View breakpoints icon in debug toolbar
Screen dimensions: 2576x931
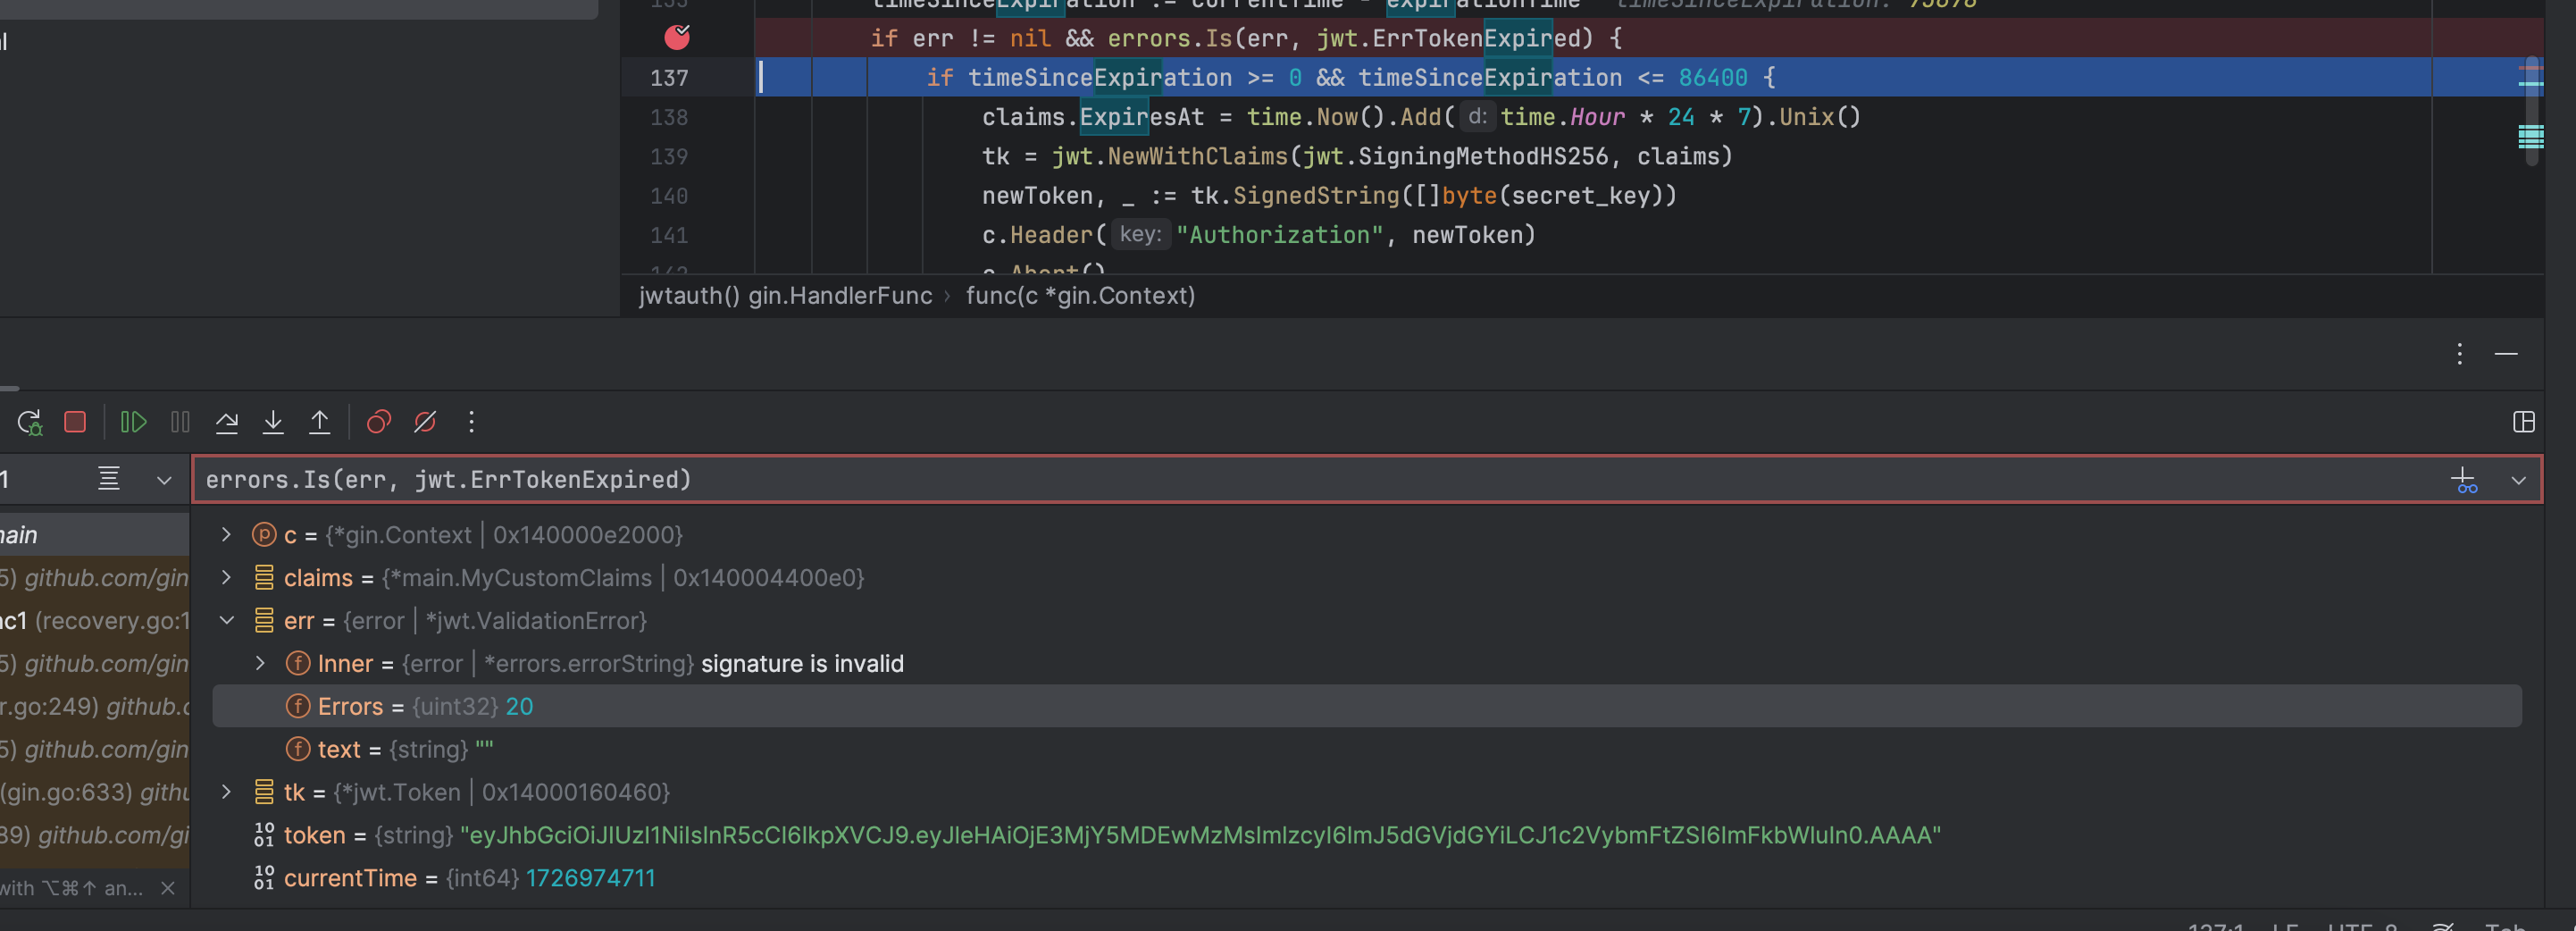[378, 422]
